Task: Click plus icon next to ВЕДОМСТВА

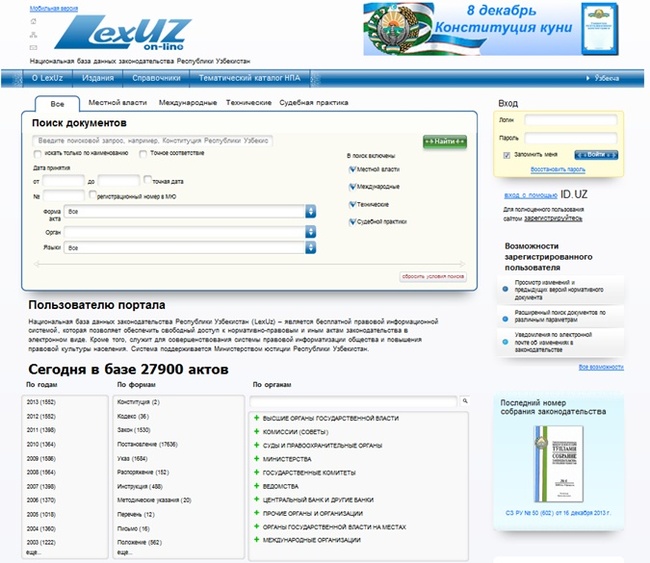Action: tap(257, 485)
